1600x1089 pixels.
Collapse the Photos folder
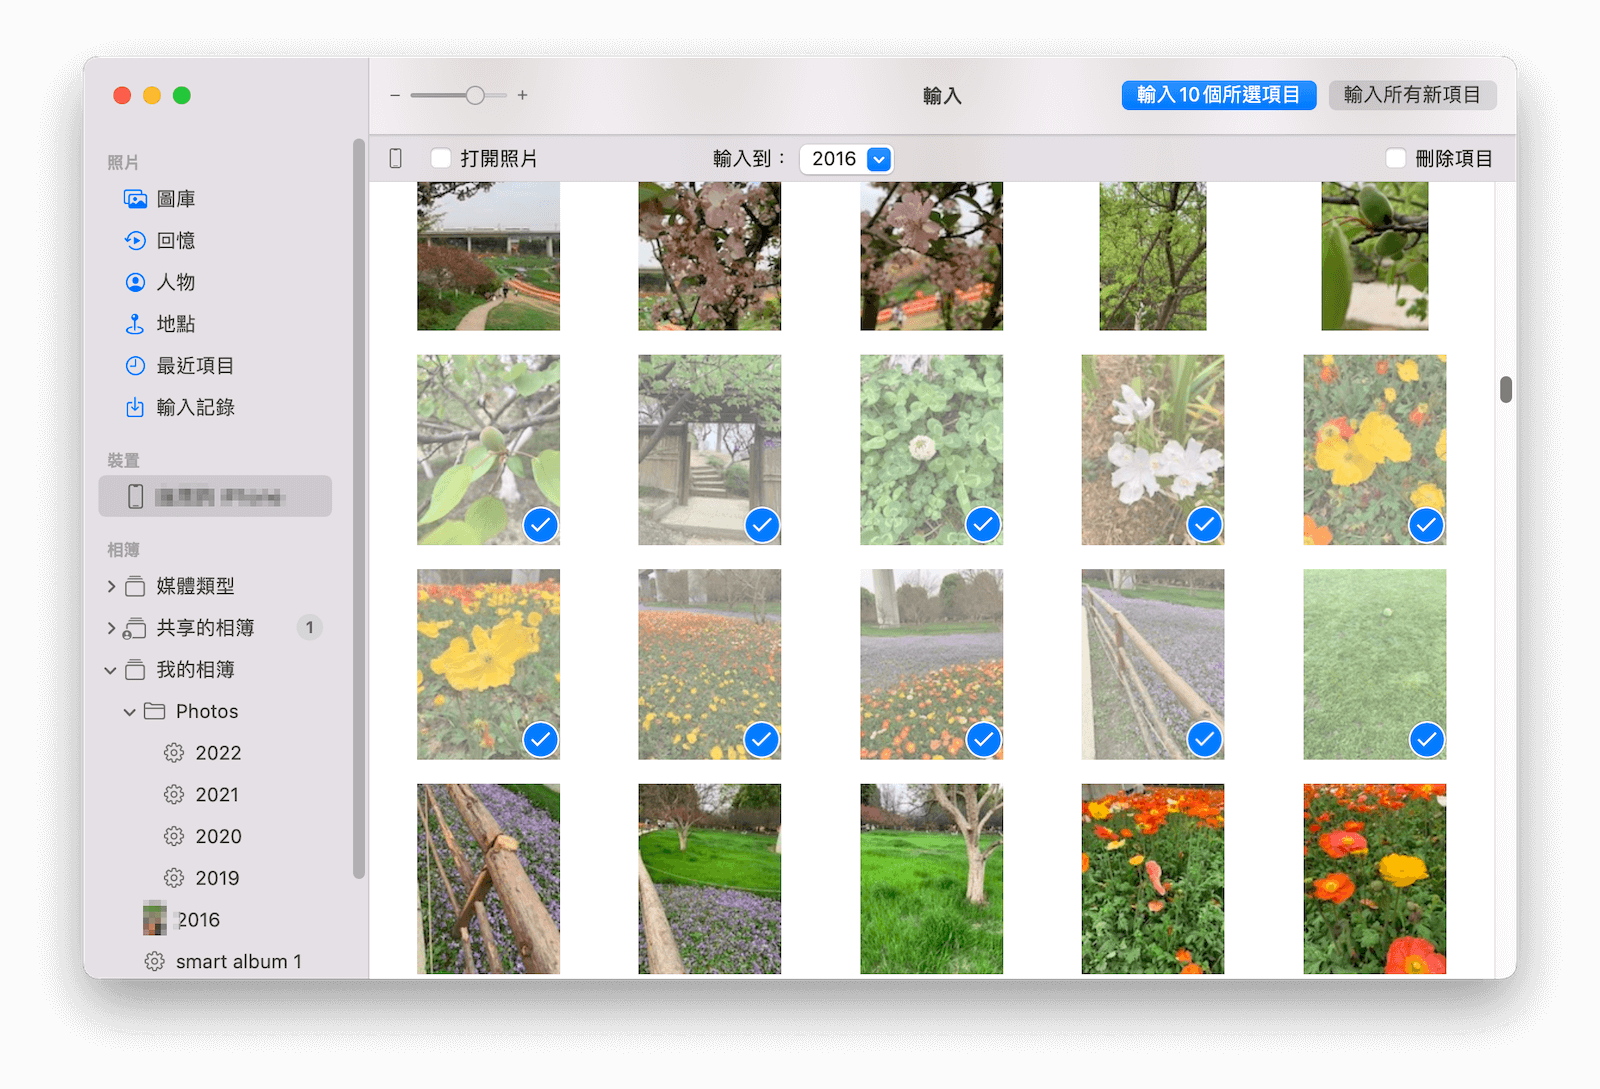[x=129, y=712]
